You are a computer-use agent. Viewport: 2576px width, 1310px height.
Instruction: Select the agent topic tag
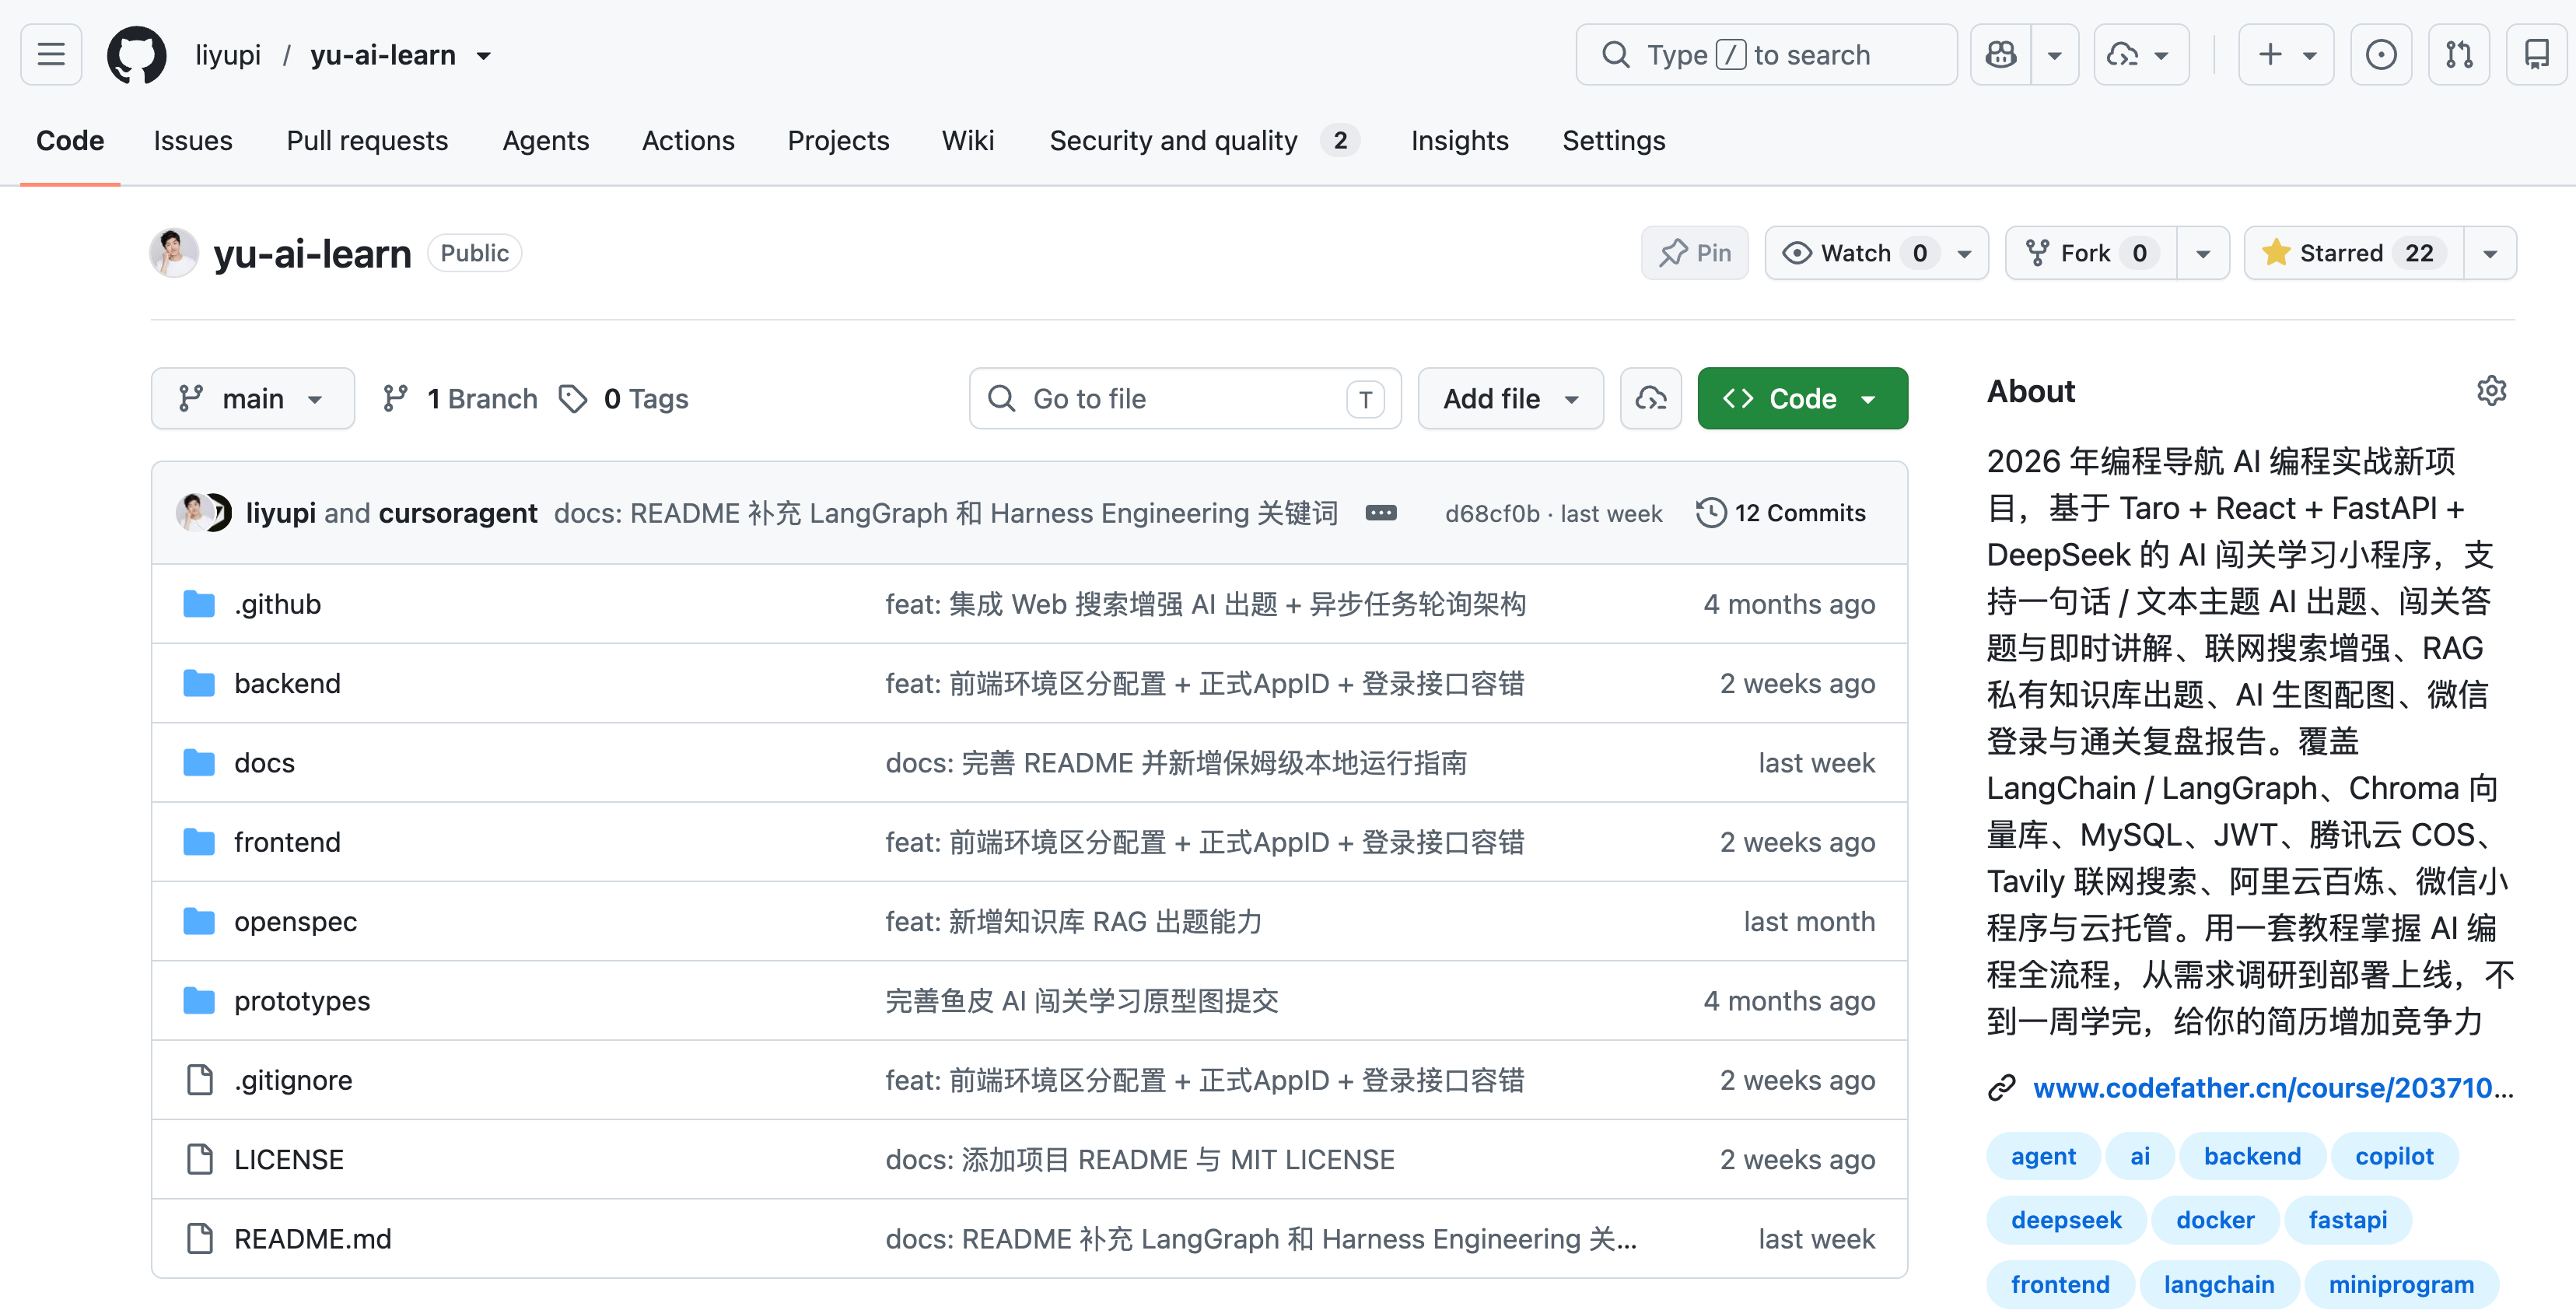(2043, 1157)
